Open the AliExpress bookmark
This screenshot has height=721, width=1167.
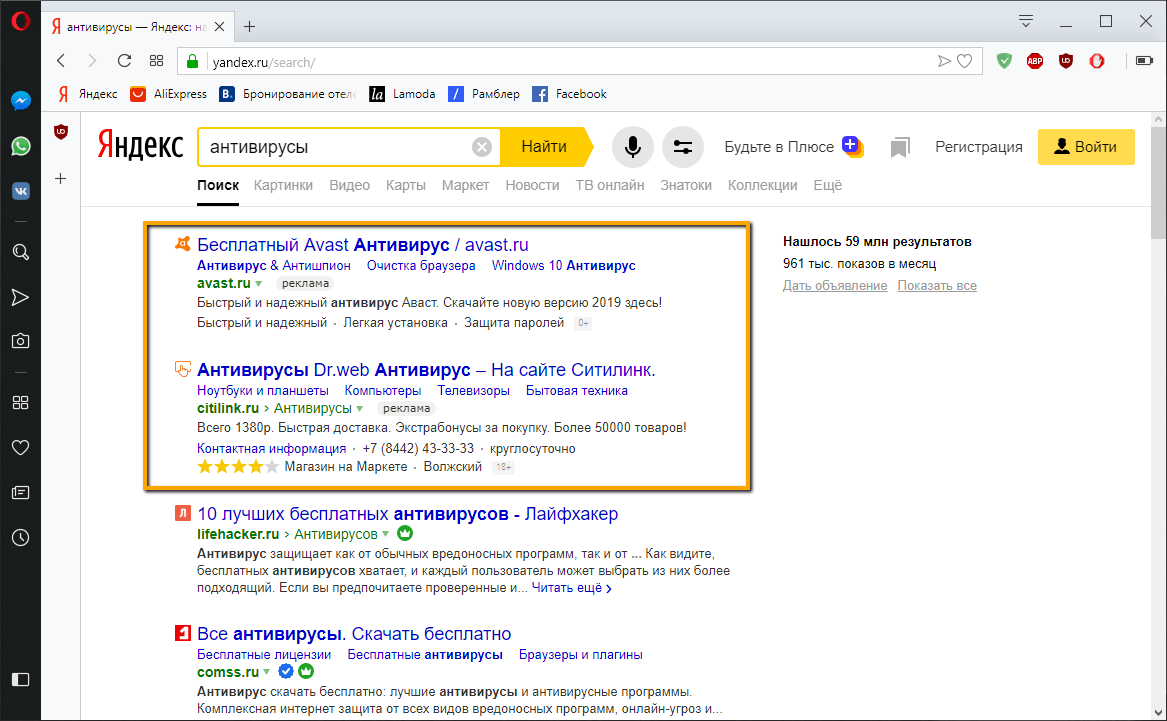click(168, 94)
